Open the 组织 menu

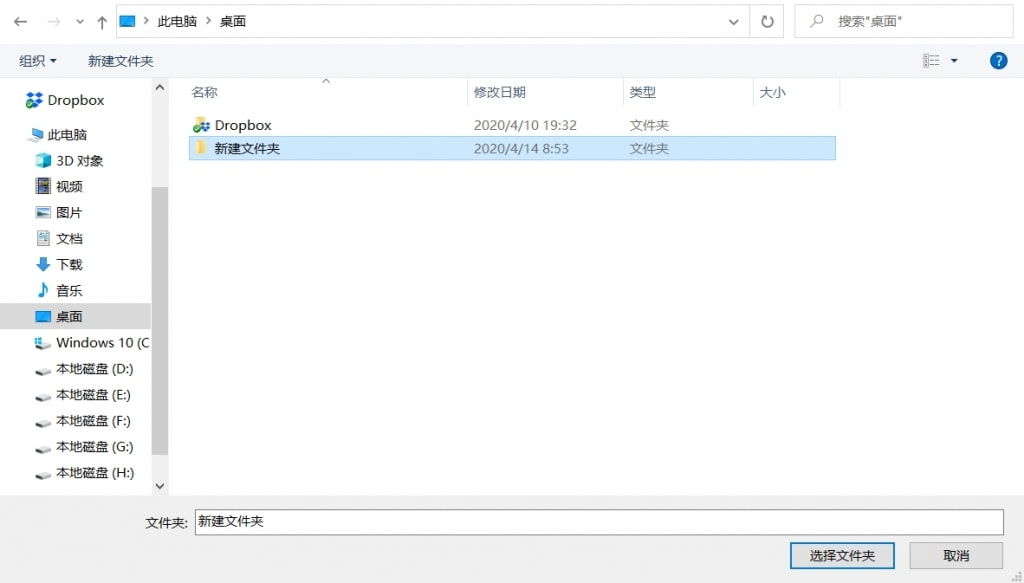coord(38,61)
